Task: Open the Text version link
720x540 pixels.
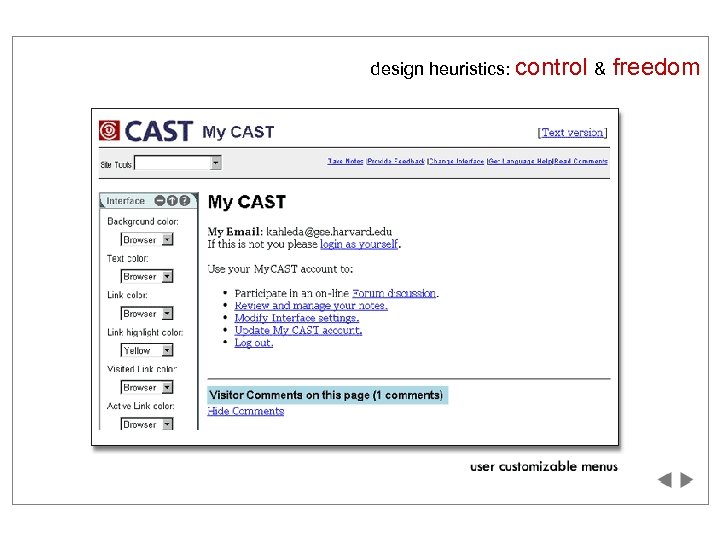Action: pos(572,133)
